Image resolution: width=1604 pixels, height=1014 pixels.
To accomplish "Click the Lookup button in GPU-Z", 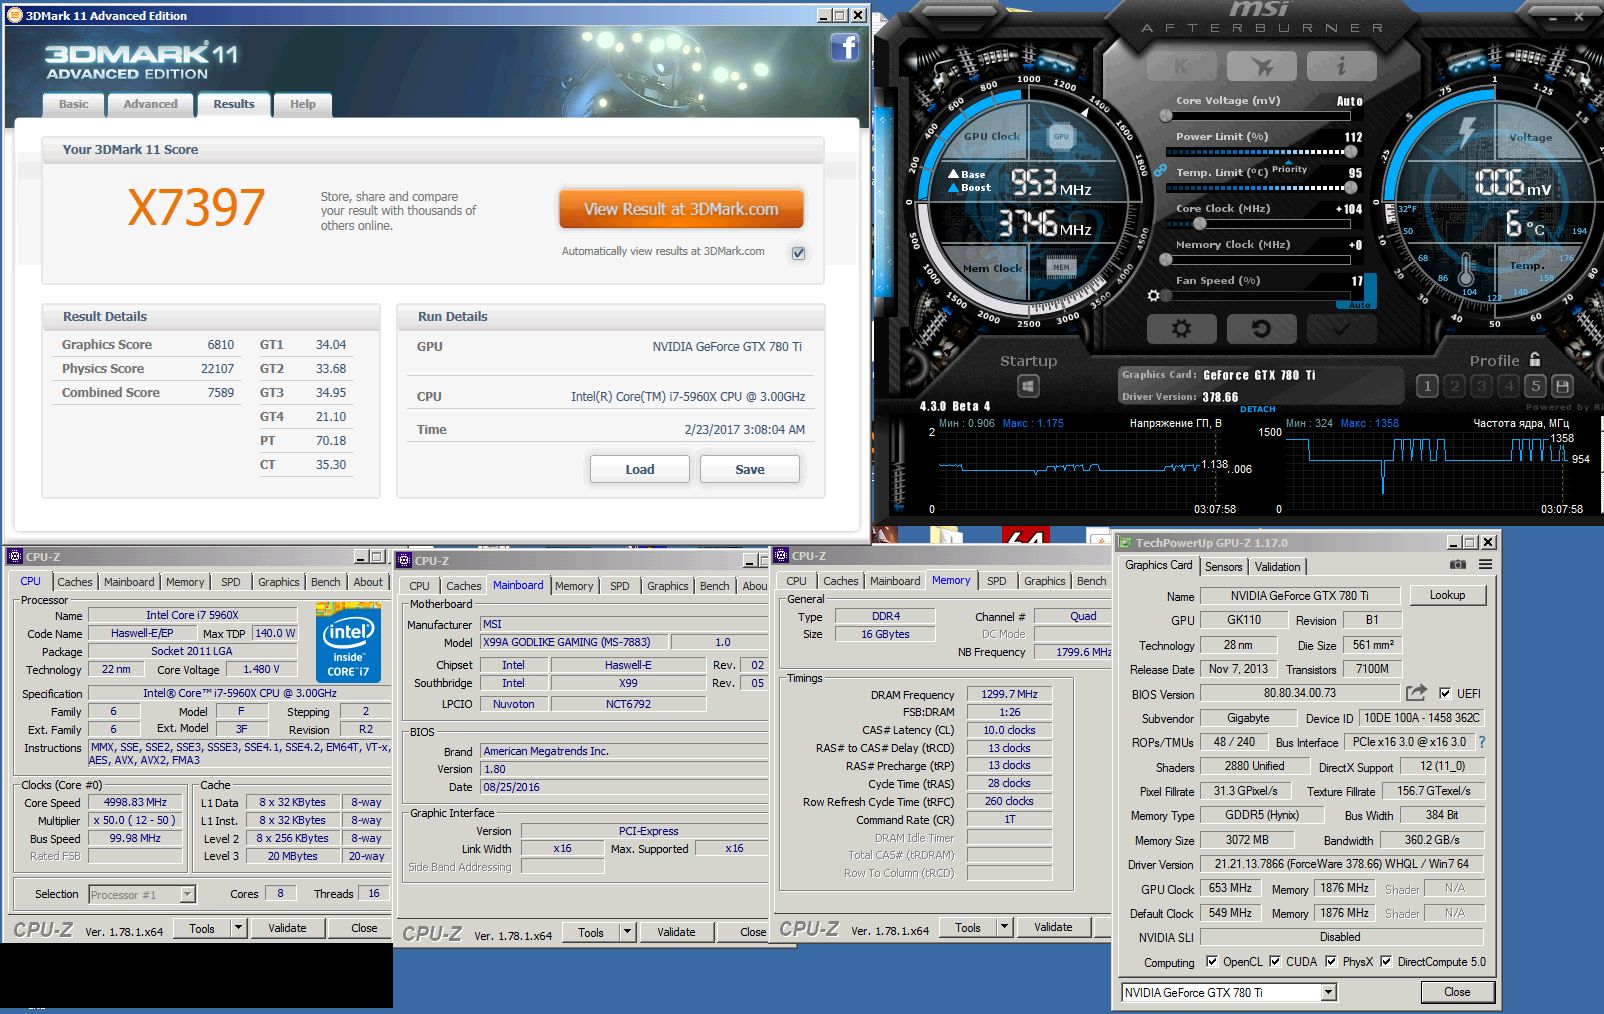I will [1447, 595].
